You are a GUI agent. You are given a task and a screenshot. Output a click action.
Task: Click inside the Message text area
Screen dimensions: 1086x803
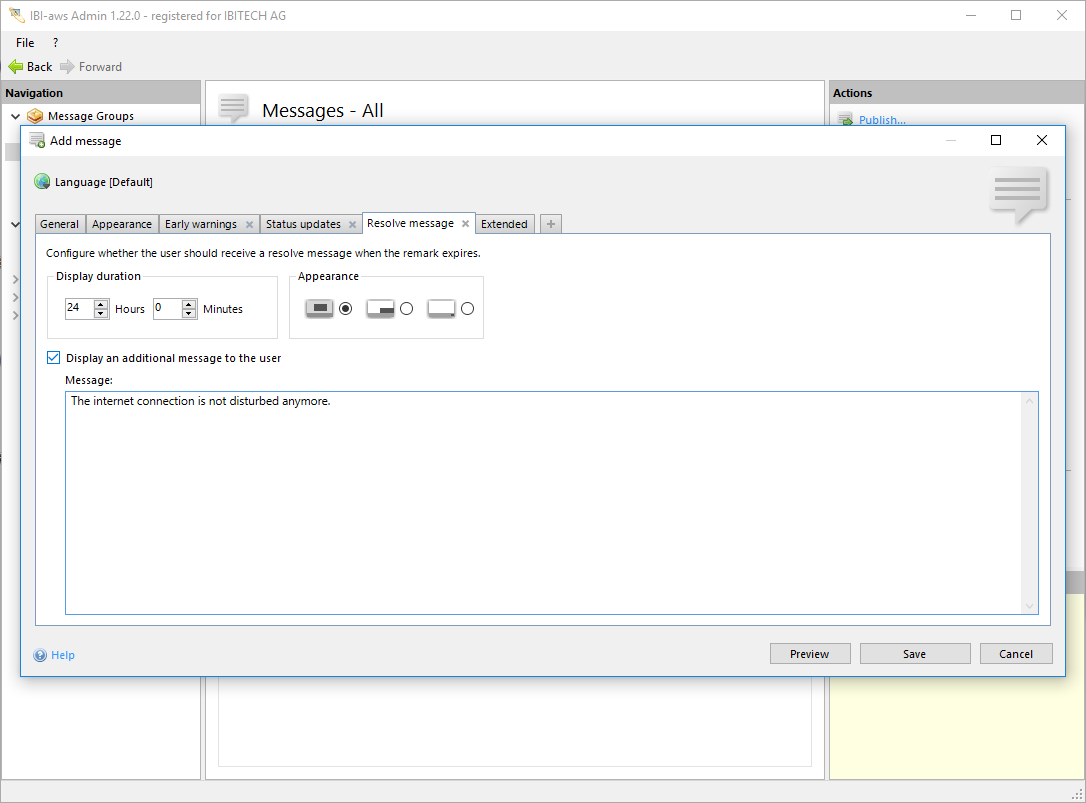[540, 500]
